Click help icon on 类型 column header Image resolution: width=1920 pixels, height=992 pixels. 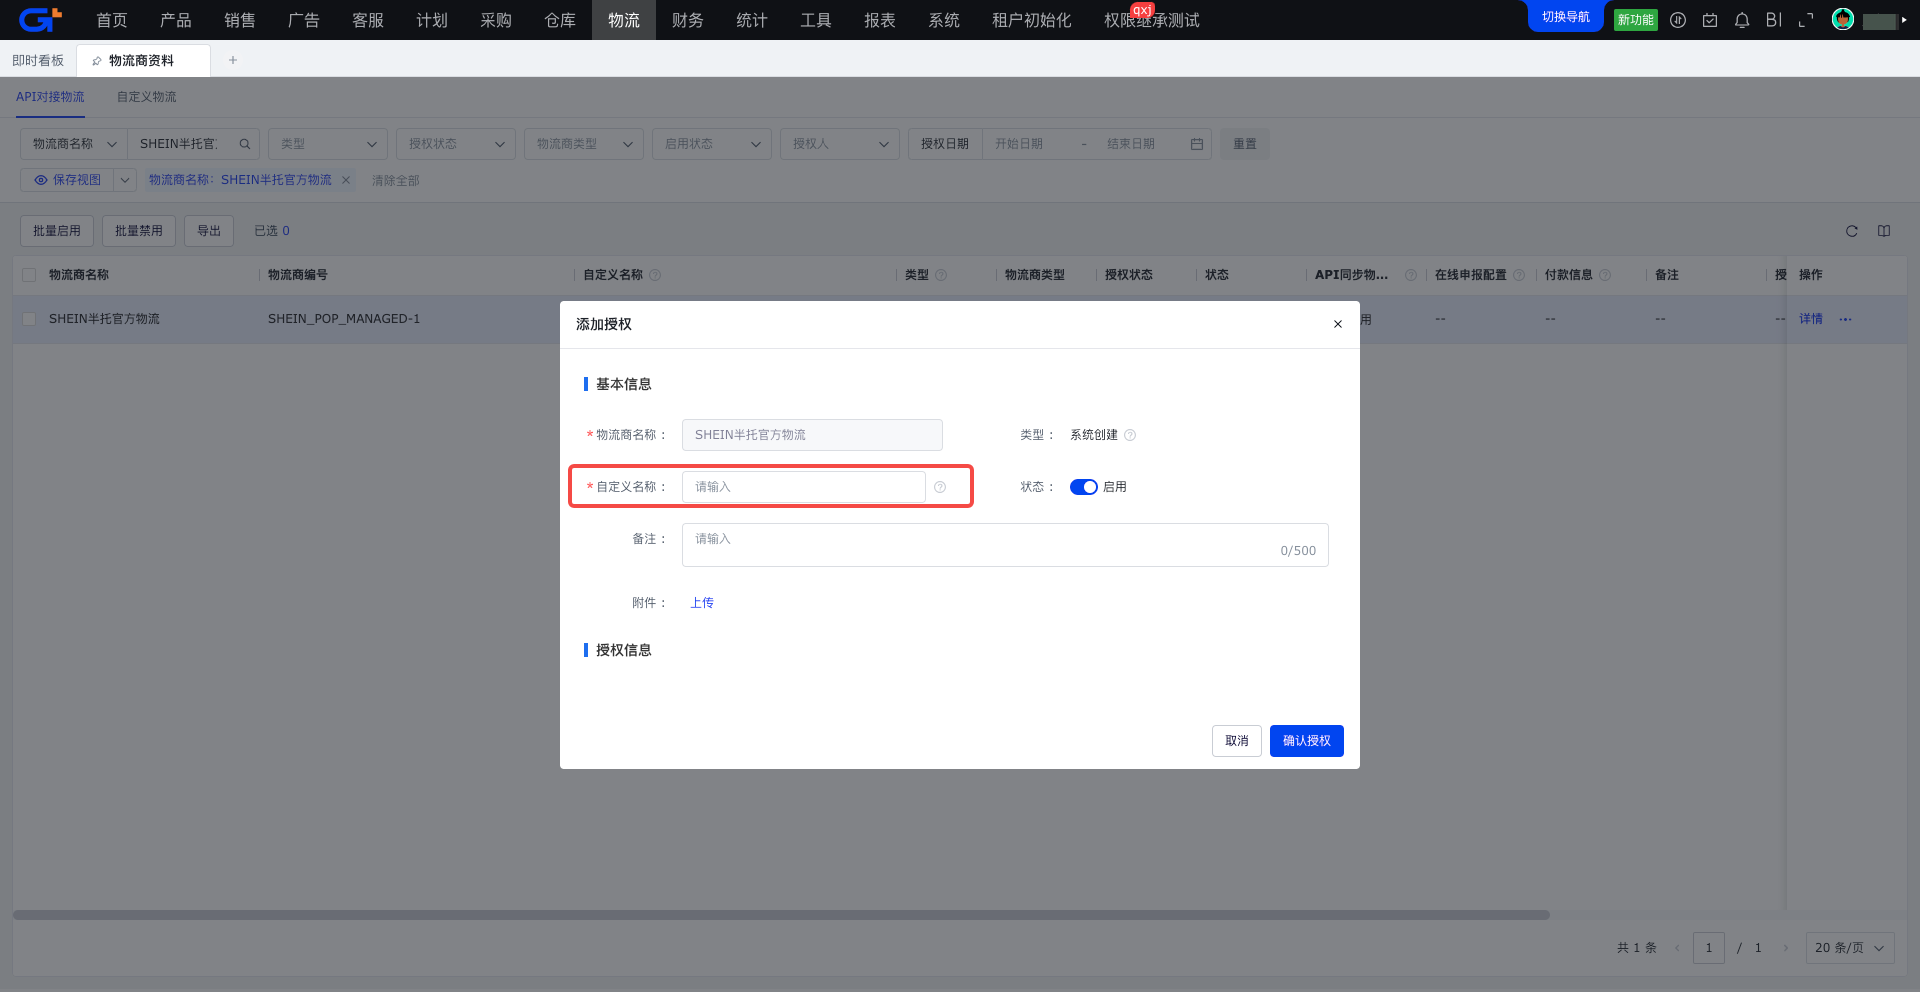941,275
